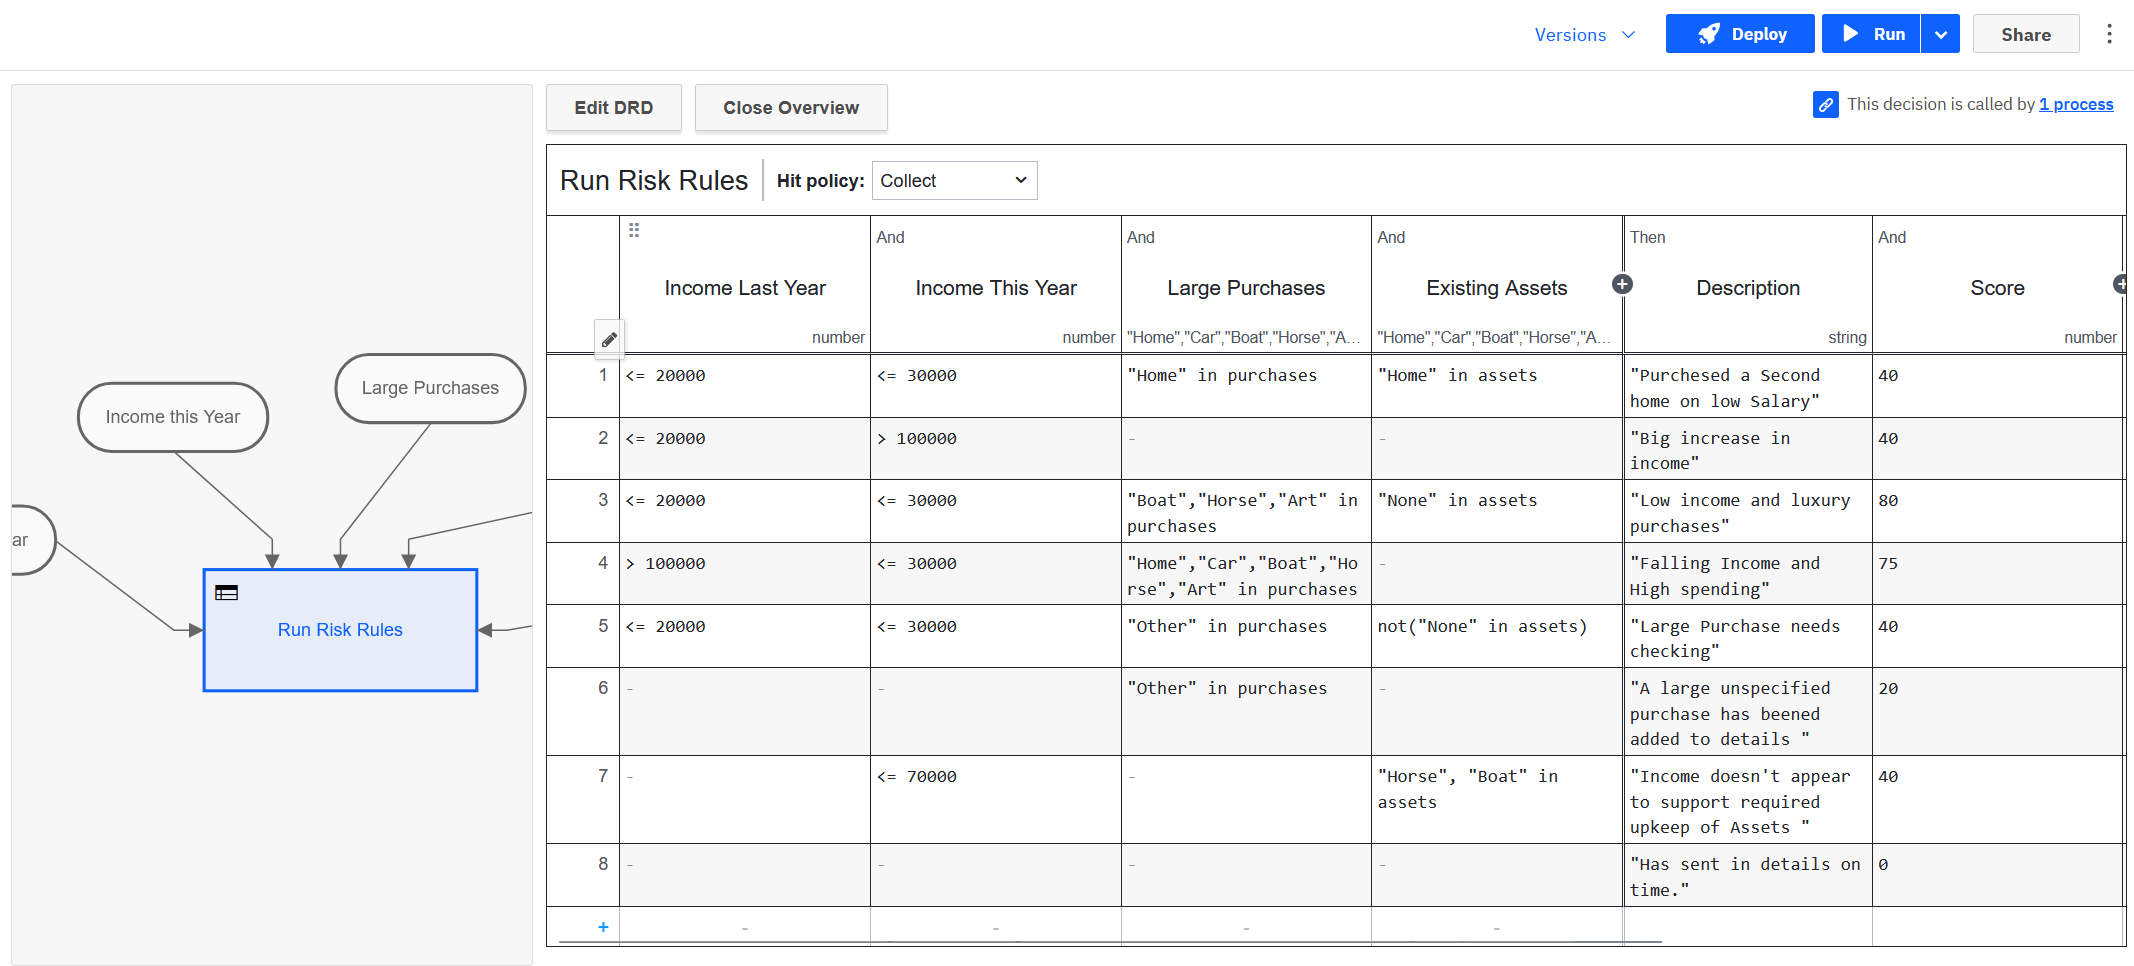Image resolution: width=2134 pixels, height=966 pixels.
Task: Click the pencil edit icon in table corner
Action: (x=609, y=339)
